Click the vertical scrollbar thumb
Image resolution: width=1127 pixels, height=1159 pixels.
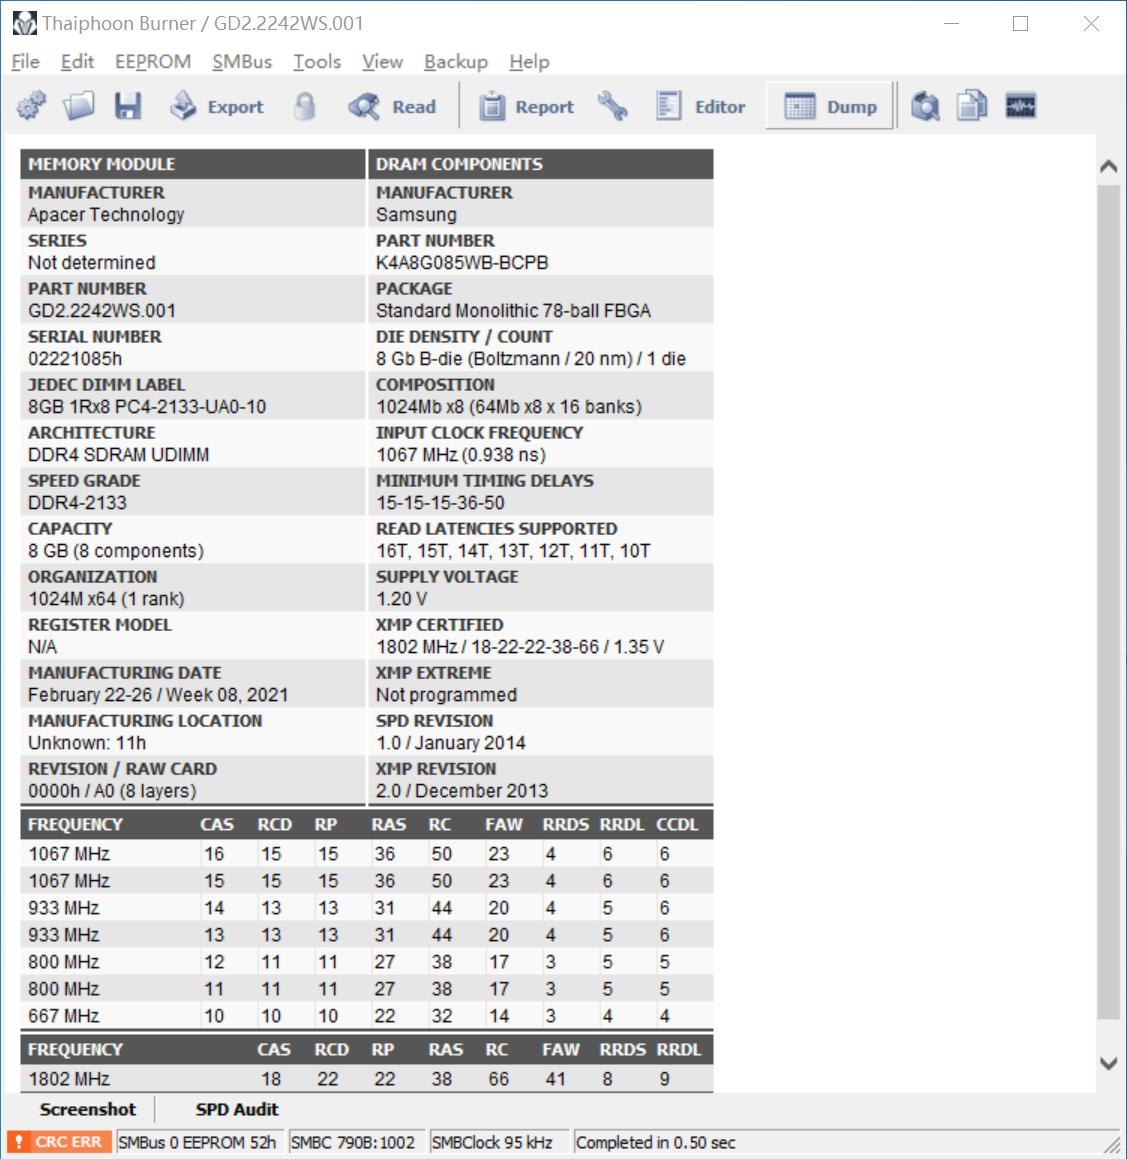(1108, 602)
